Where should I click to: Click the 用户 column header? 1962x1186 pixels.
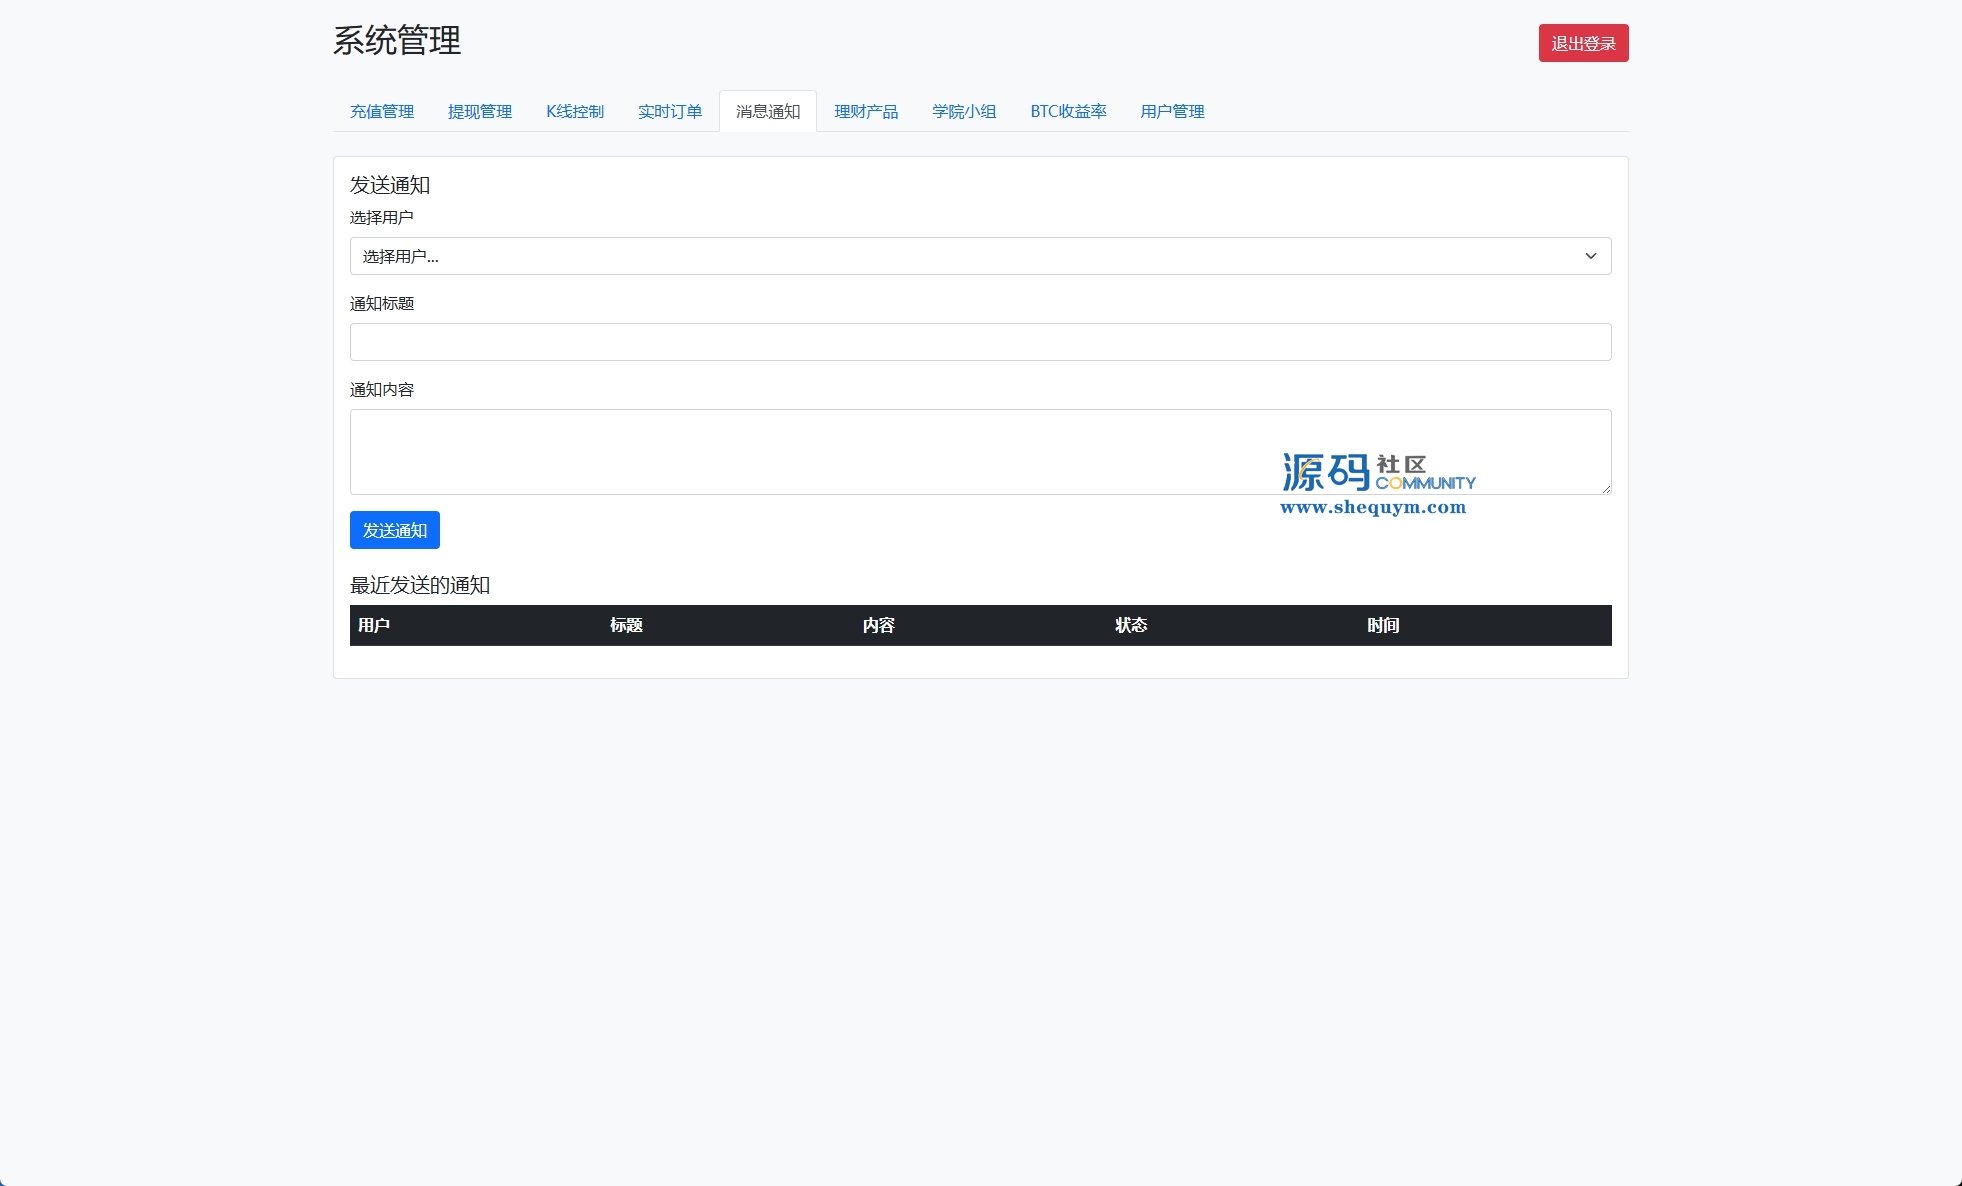point(373,625)
